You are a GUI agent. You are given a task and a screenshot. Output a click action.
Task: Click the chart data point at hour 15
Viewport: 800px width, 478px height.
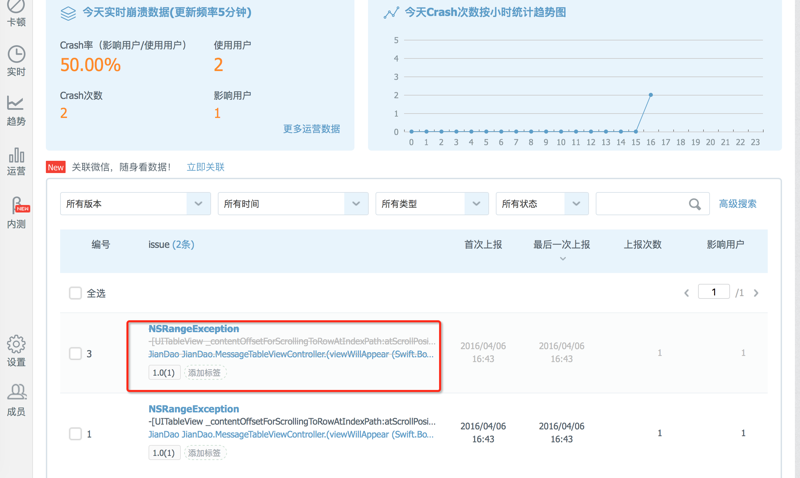pos(636,132)
